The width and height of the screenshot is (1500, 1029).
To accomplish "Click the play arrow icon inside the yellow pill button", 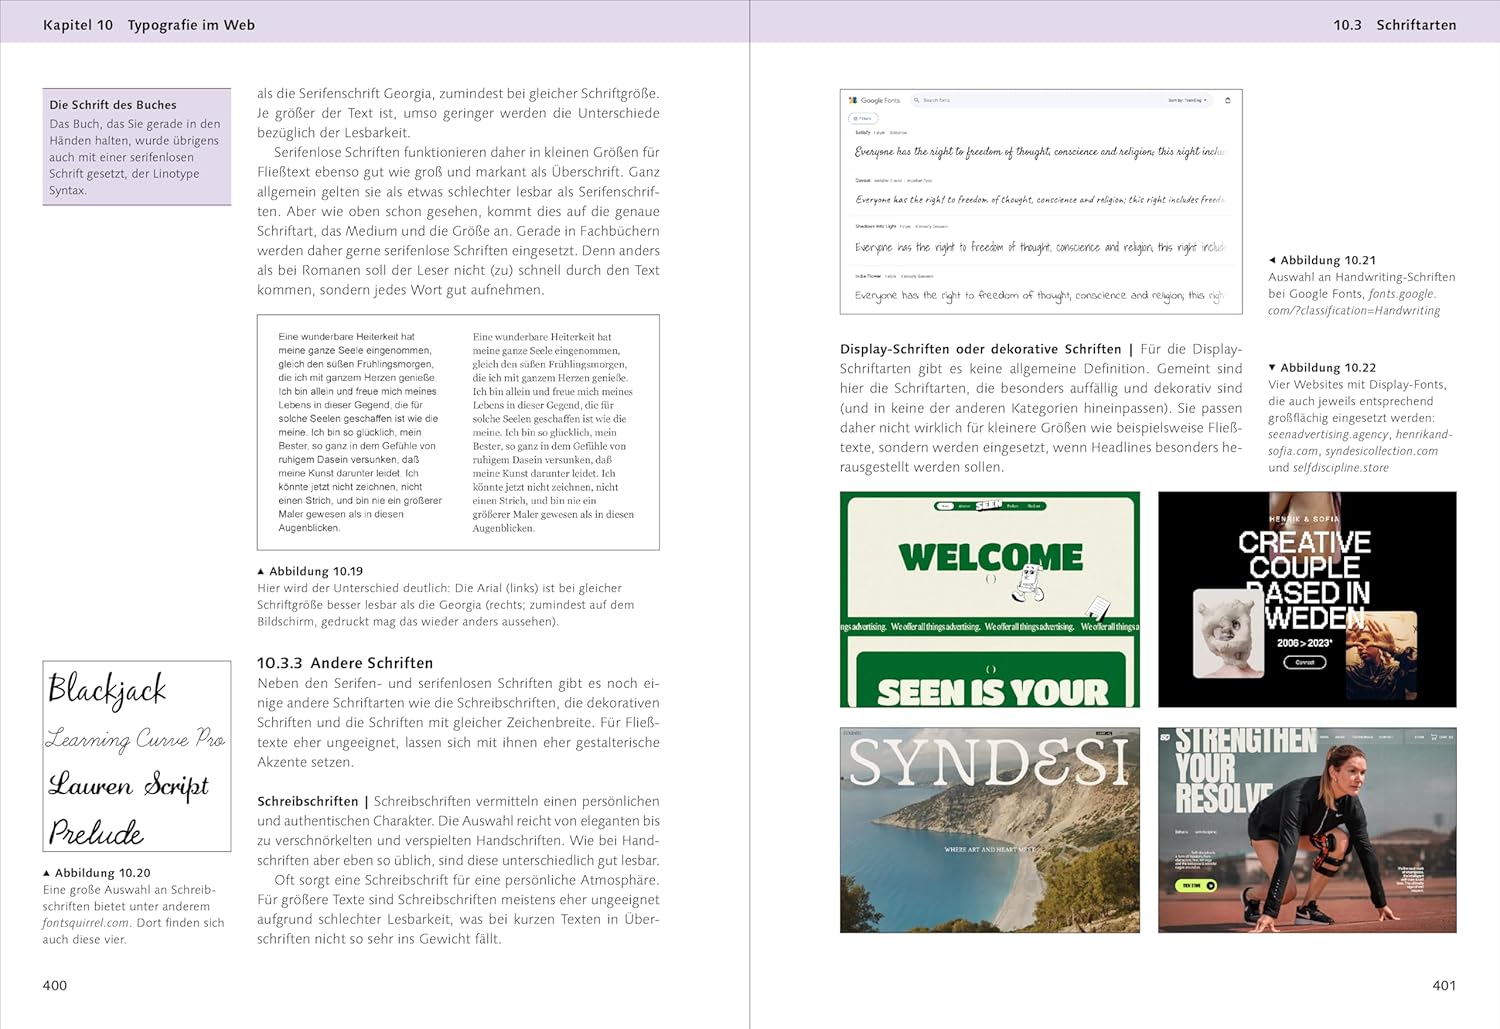I will (x=1210, y=886).
